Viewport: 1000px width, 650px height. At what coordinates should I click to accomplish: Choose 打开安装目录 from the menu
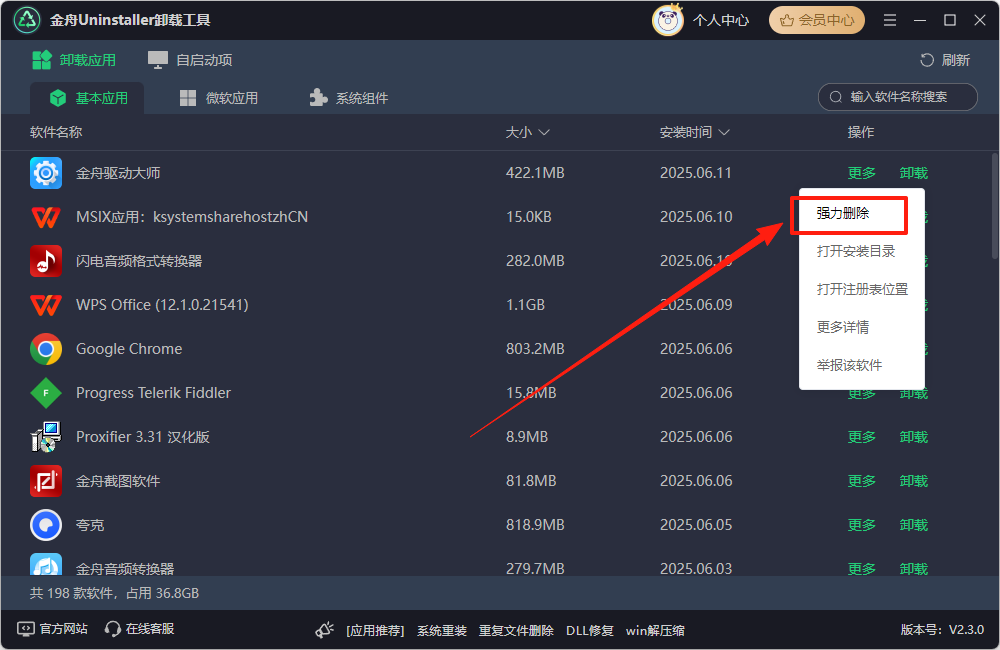coord(856,251)
